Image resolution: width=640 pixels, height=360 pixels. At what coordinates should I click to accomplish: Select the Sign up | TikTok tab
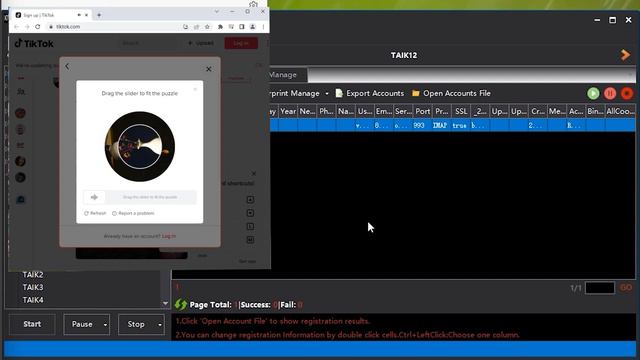coord(51,15)
